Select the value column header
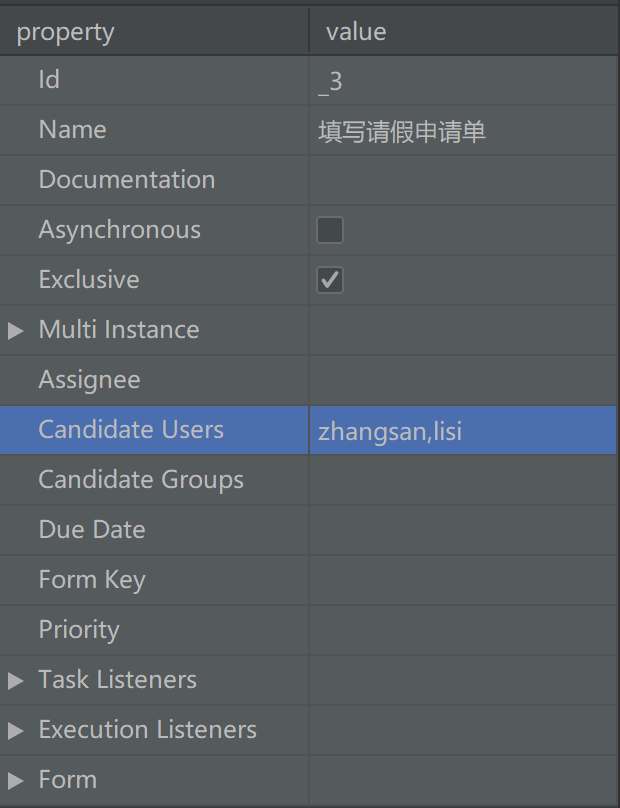Screen dimensions: 620x808 (x=464, y=31)
